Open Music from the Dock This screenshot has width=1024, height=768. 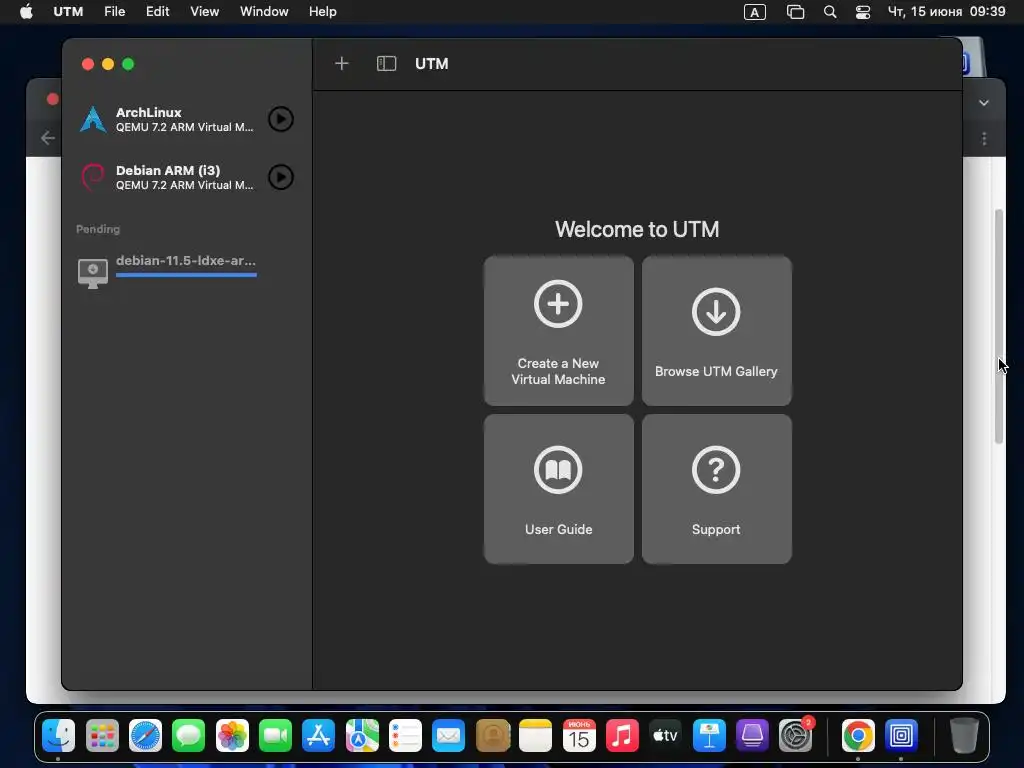point(622,736)
